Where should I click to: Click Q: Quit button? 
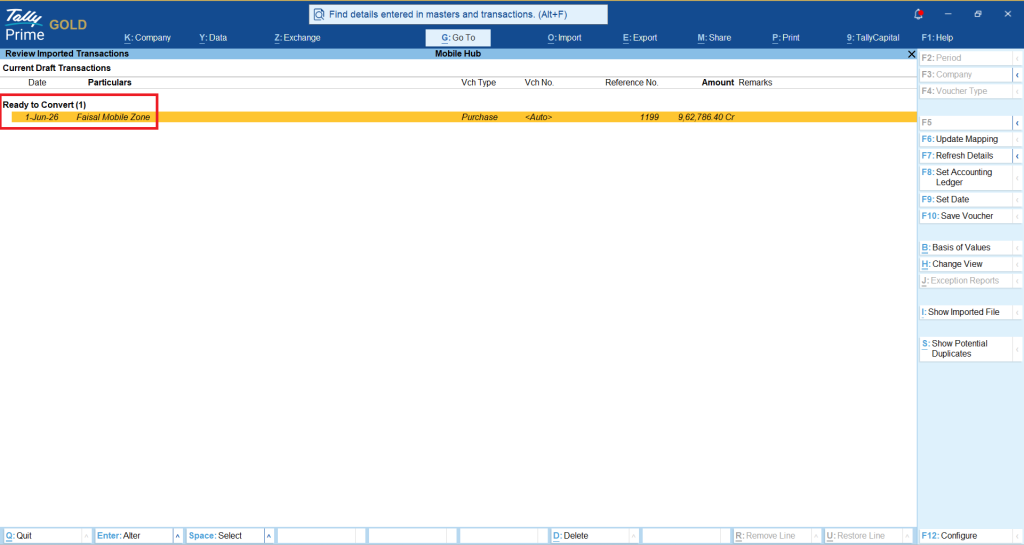pyautogui.click(x=42, y=536)
